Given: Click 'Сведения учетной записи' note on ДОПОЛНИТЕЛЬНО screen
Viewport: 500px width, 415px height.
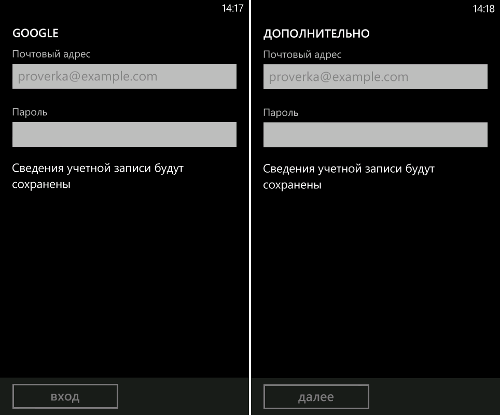Looking at the screenshot, I should pyautogui.click(x=349, y=177).
